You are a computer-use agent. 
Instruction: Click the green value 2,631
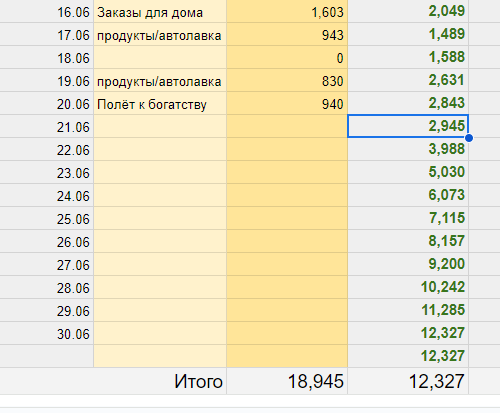[408, 80]
